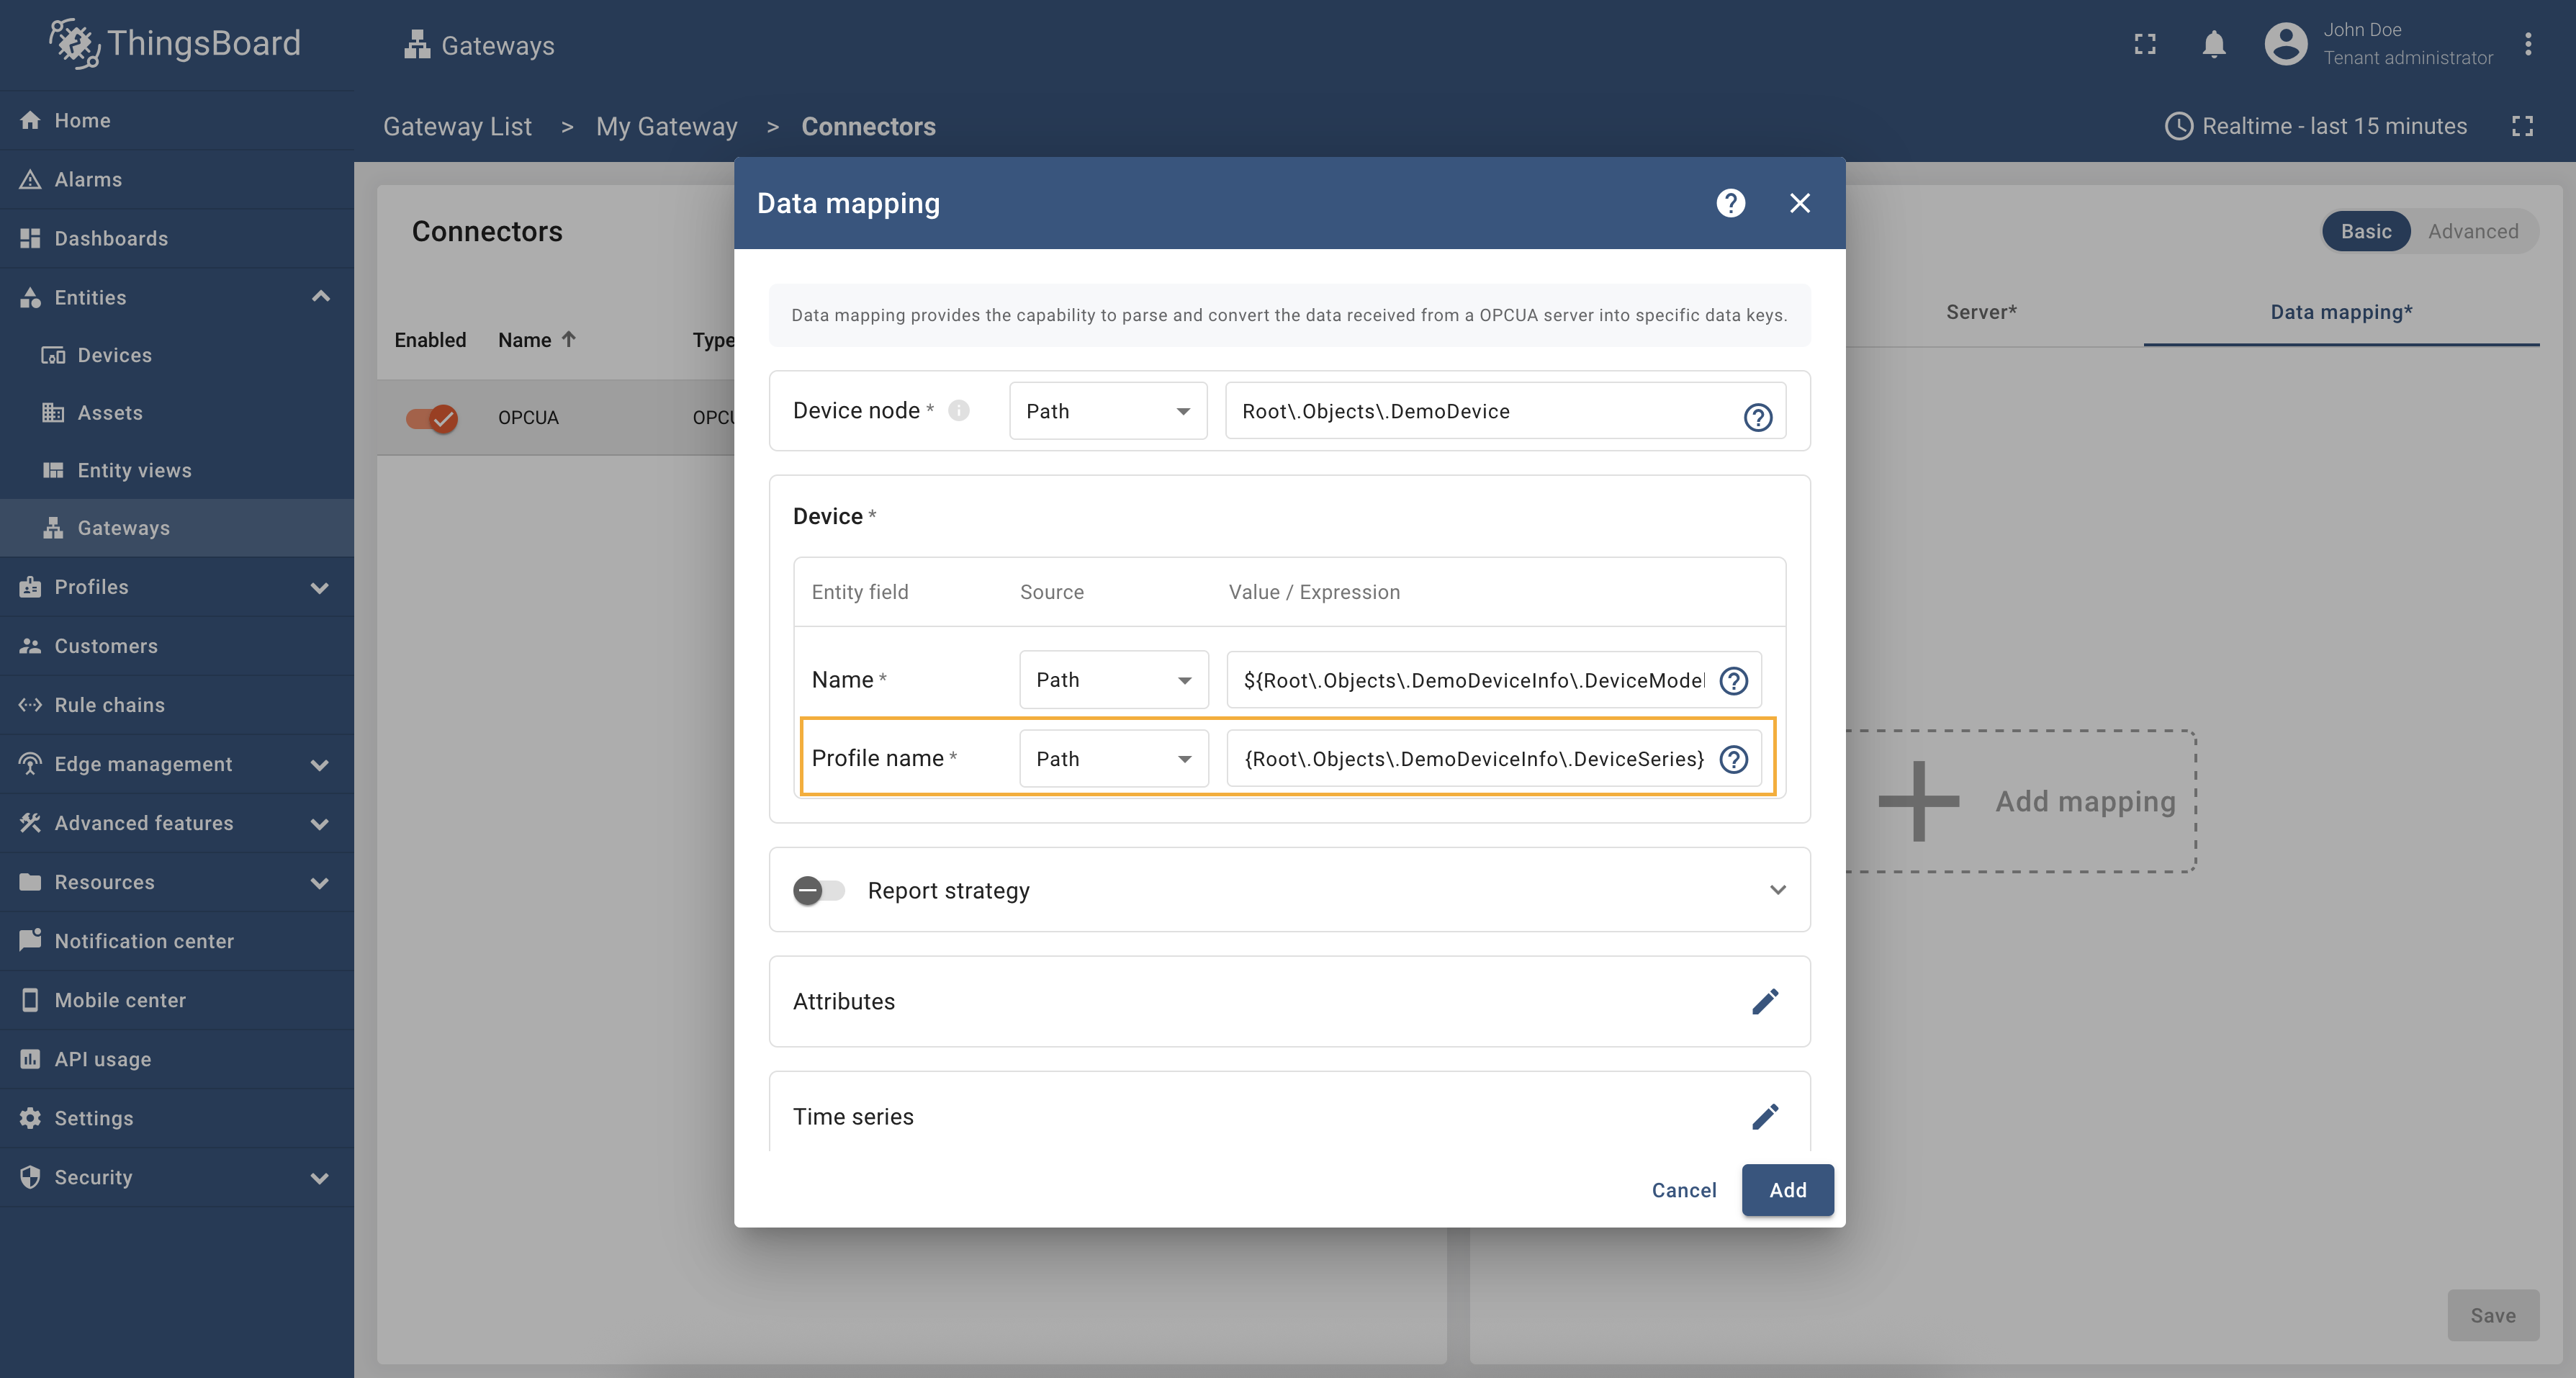Expand the Report strategy section chevron
Screen dimensions: 2576x1378
pos(1777,890)
